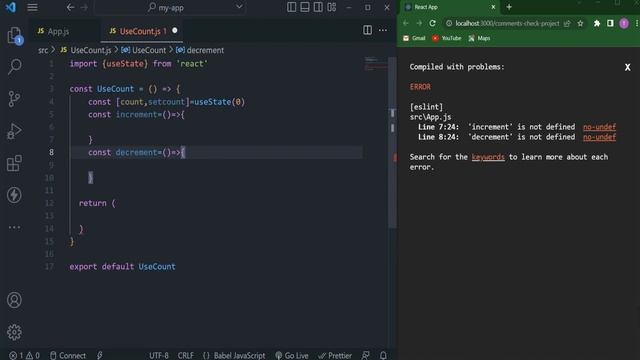Open the notifications bell icon
This screenshot has width=640, height=360.
coord(383,356)
